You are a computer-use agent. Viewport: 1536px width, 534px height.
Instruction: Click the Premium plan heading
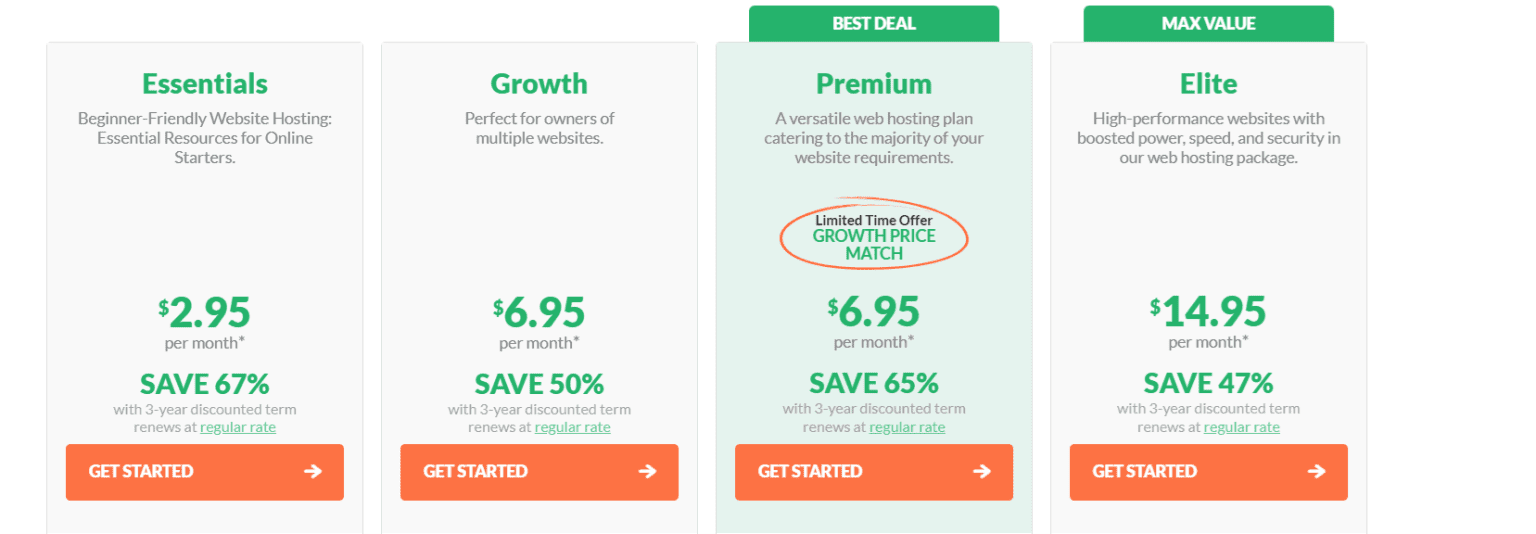(x=874, y=83)
